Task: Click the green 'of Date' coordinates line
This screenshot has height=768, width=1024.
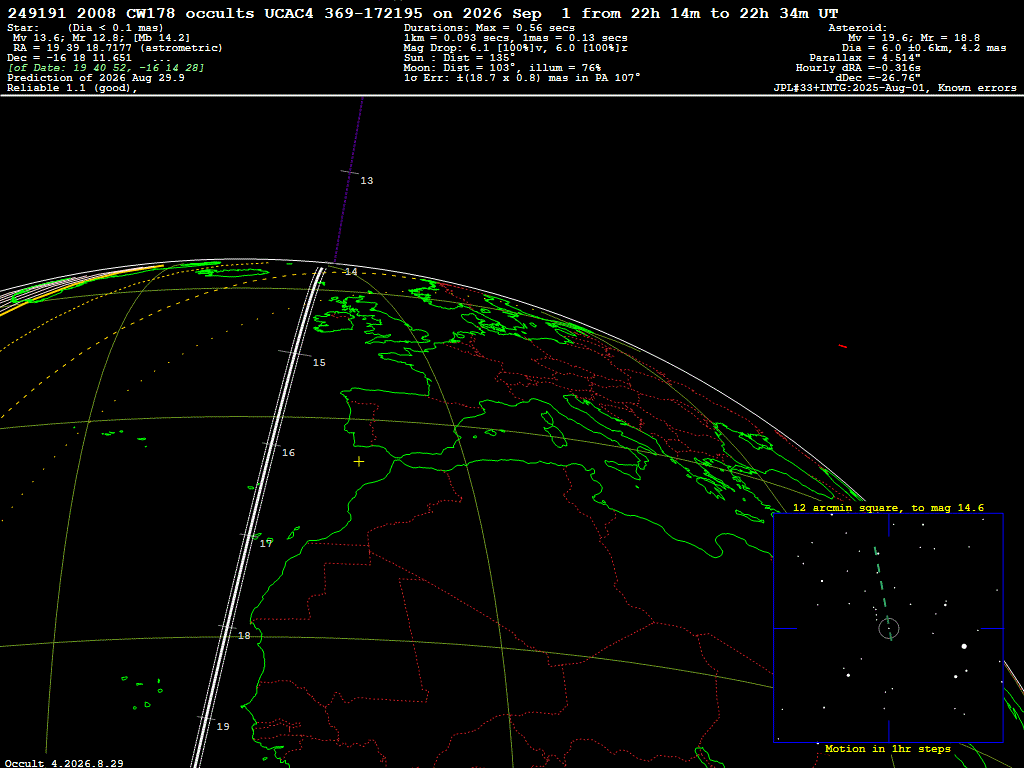Action: pyautogui.click(x=106, y=68)
